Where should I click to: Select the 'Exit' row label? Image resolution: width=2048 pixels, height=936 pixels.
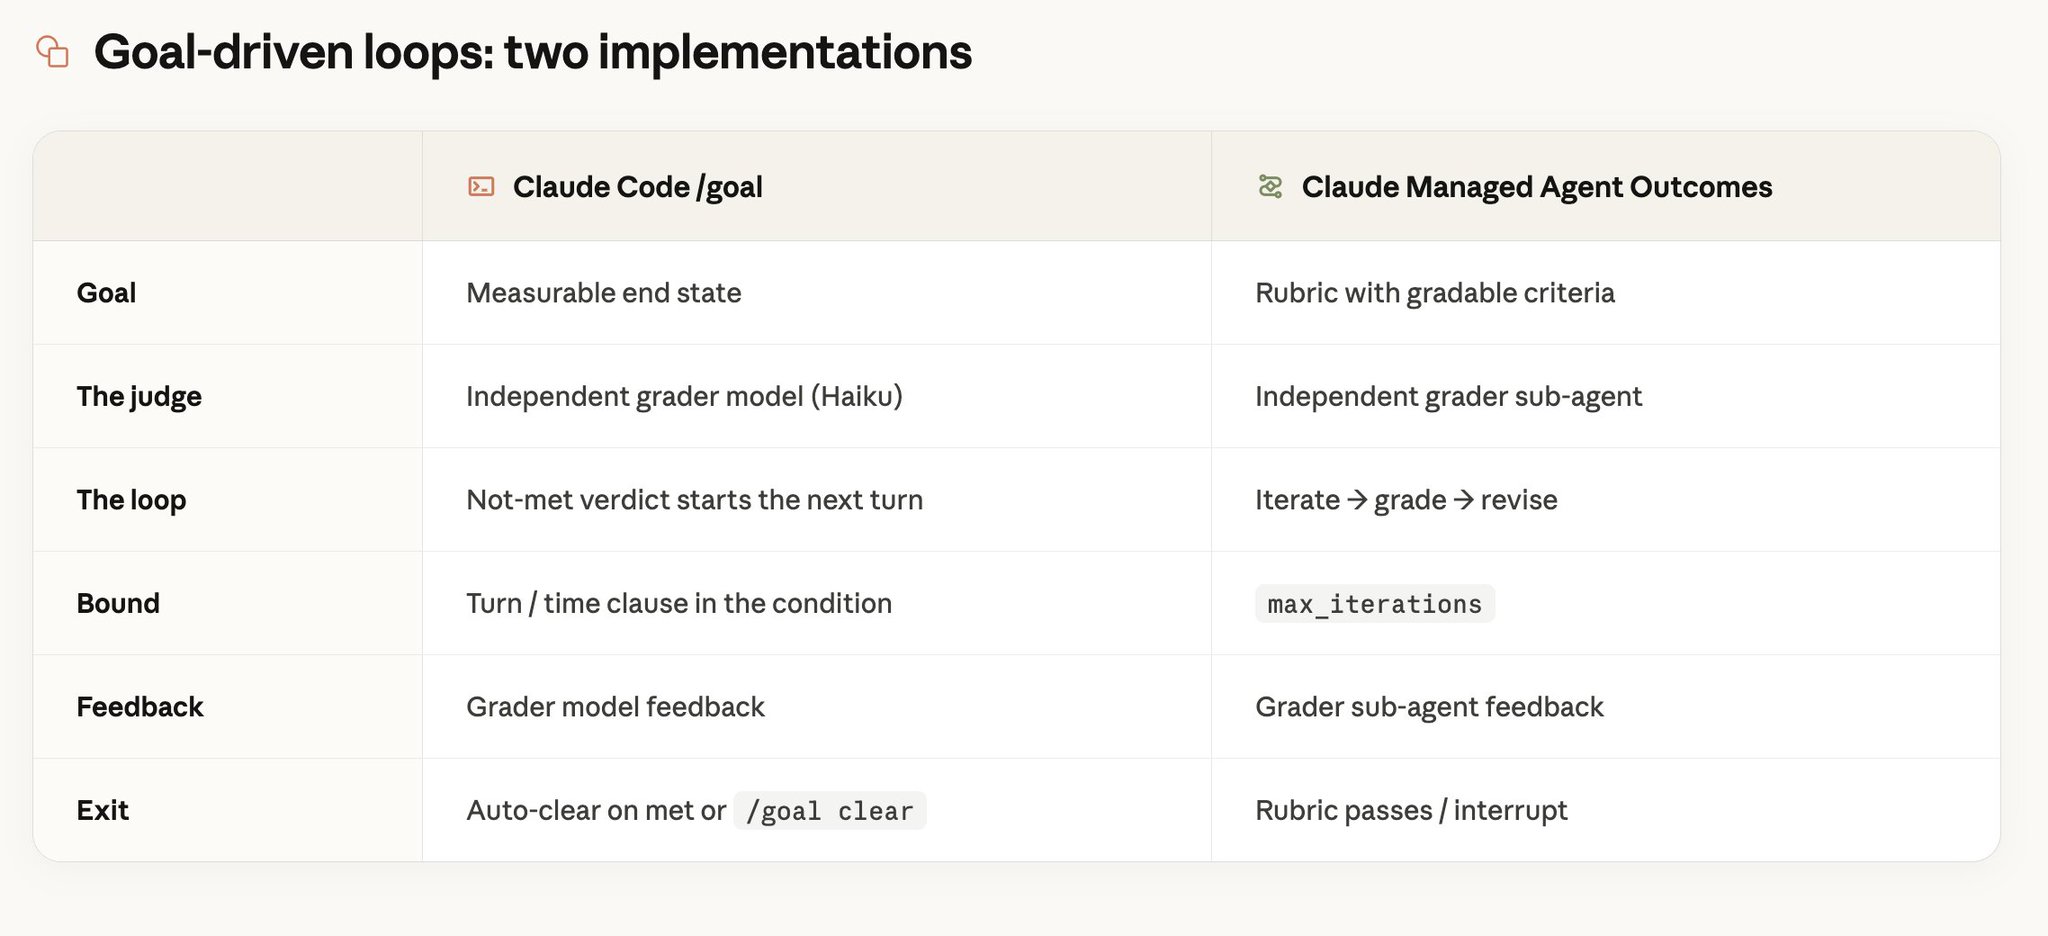(103, 810)
